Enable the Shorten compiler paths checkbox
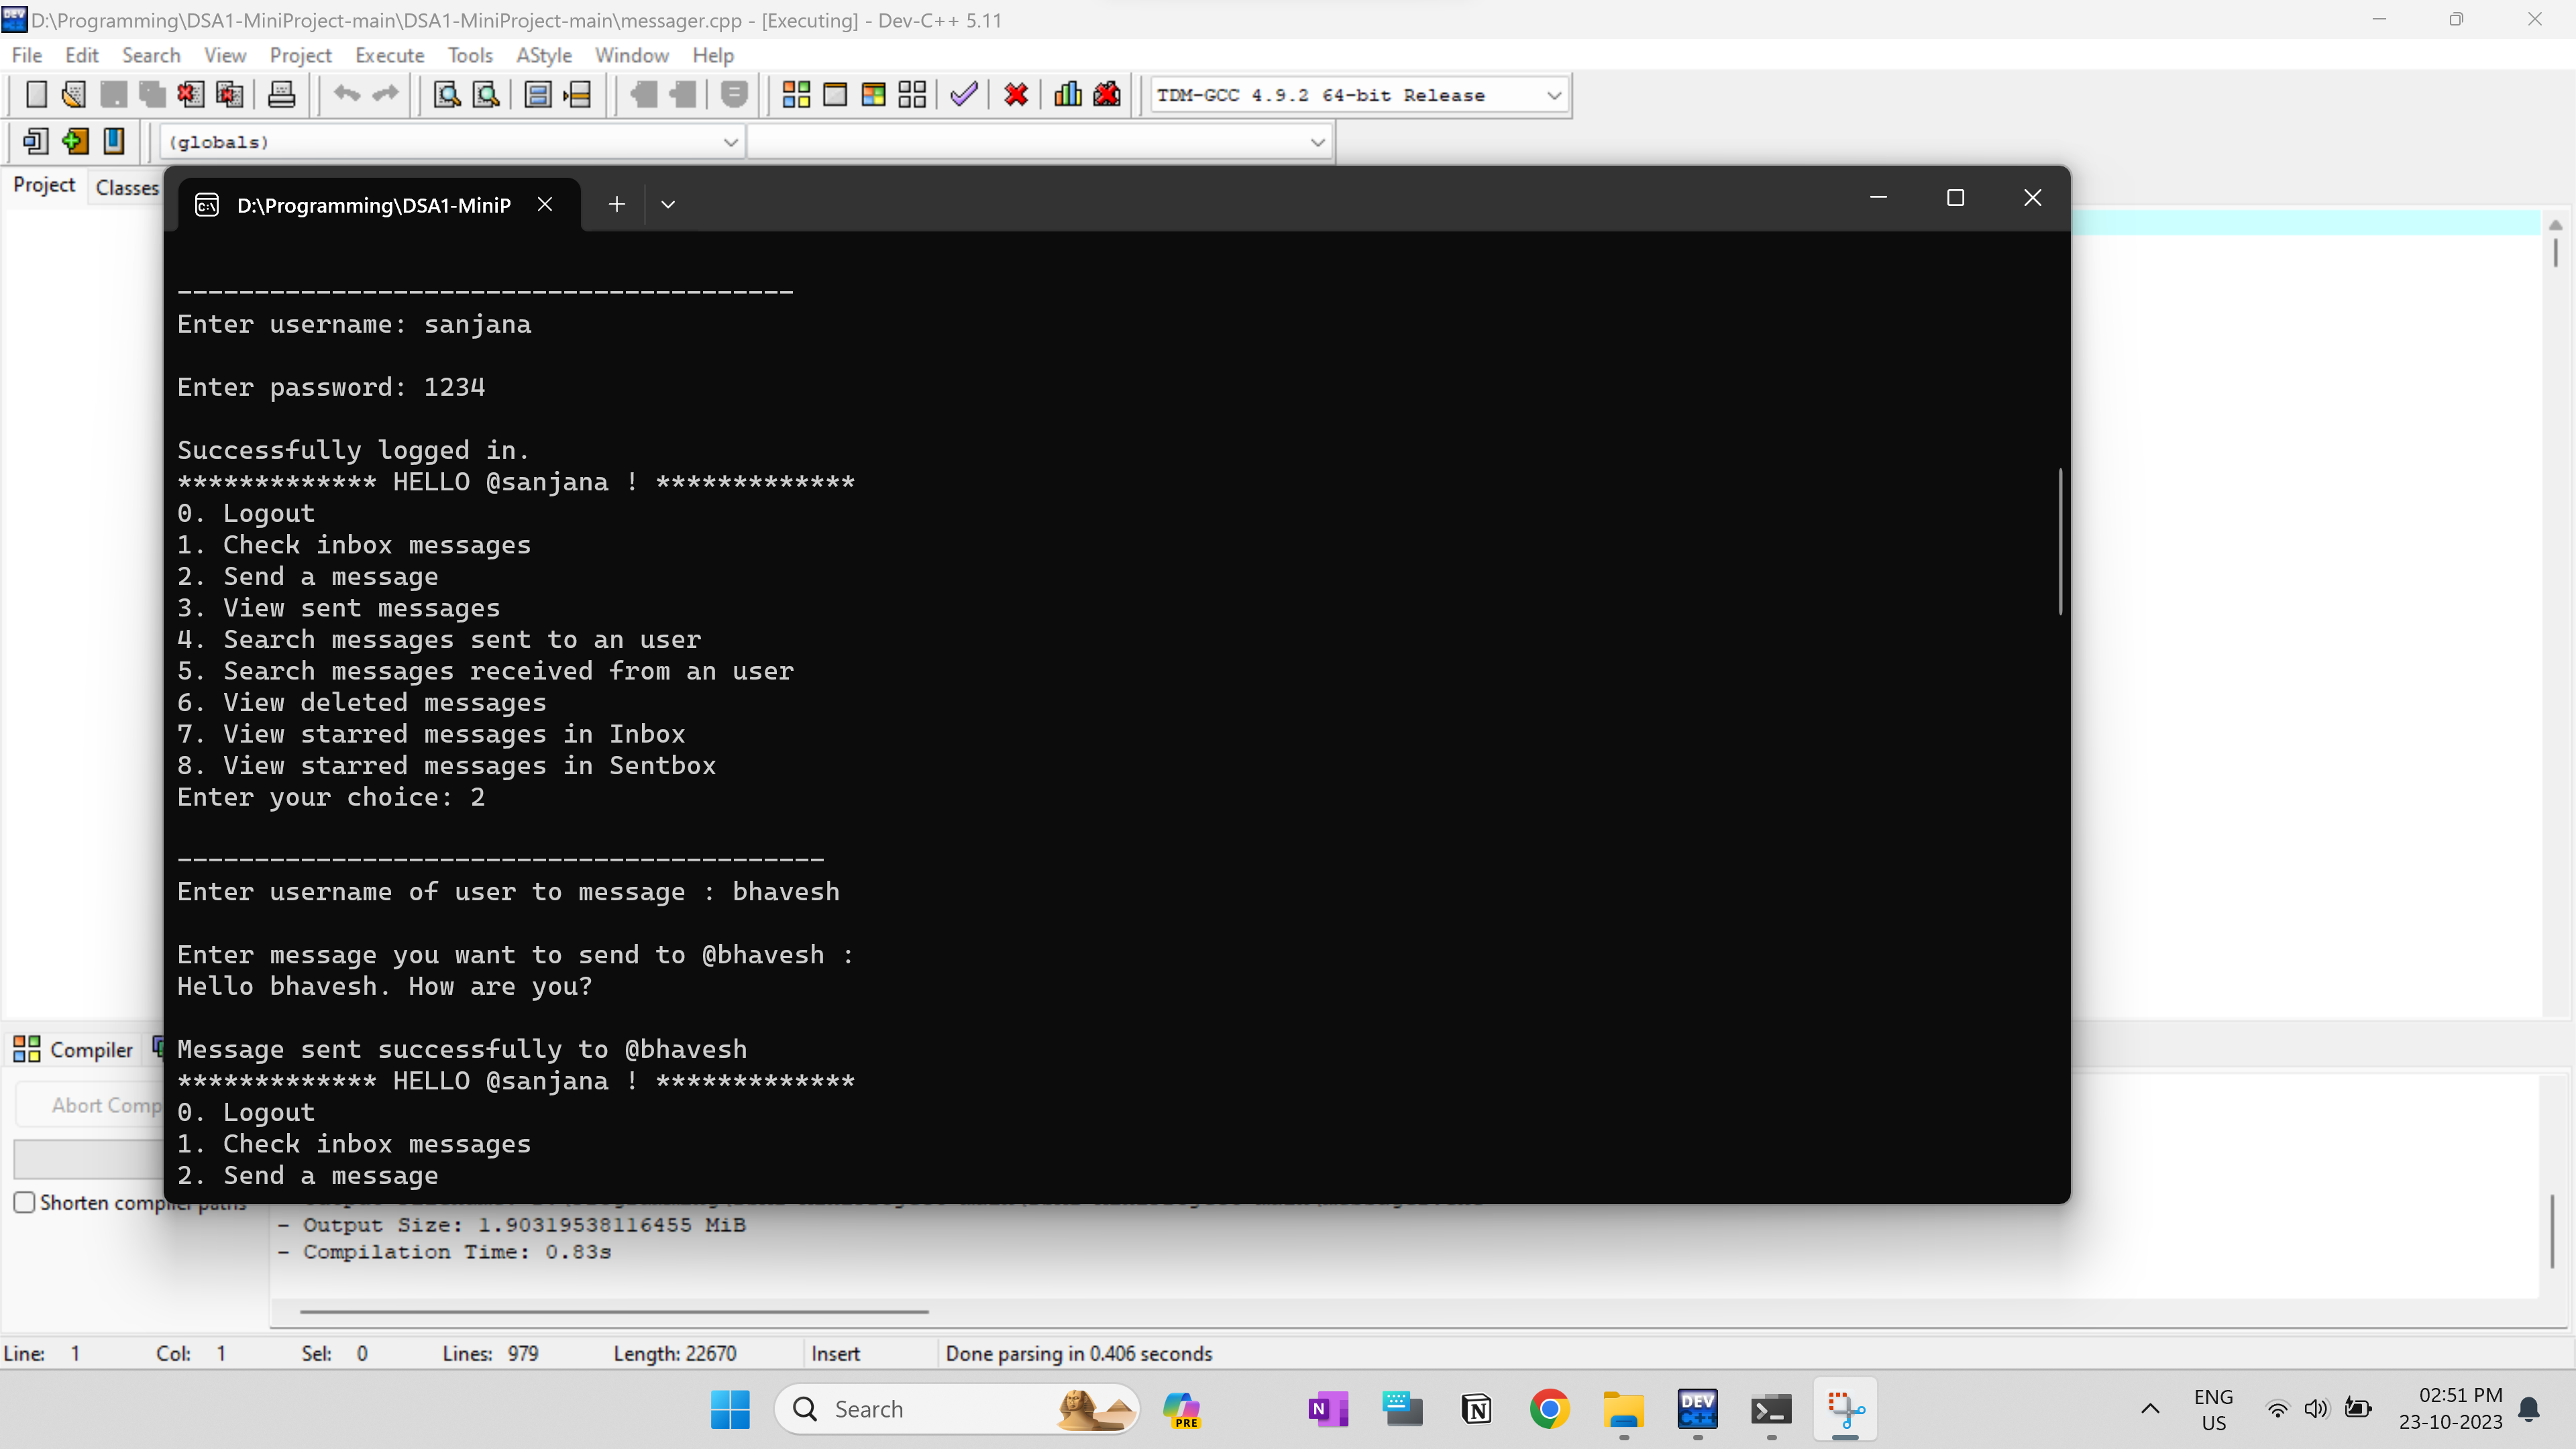The image size is (2576, 1449). coord(25,1202)
